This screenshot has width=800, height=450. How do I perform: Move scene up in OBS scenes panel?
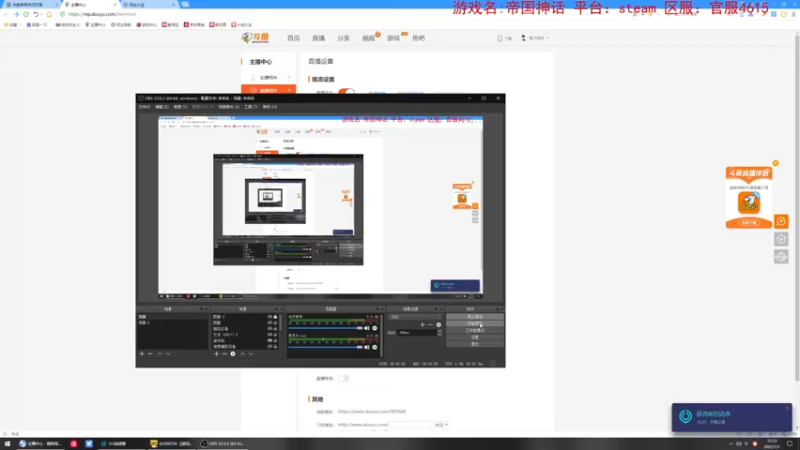pos(160,354)
